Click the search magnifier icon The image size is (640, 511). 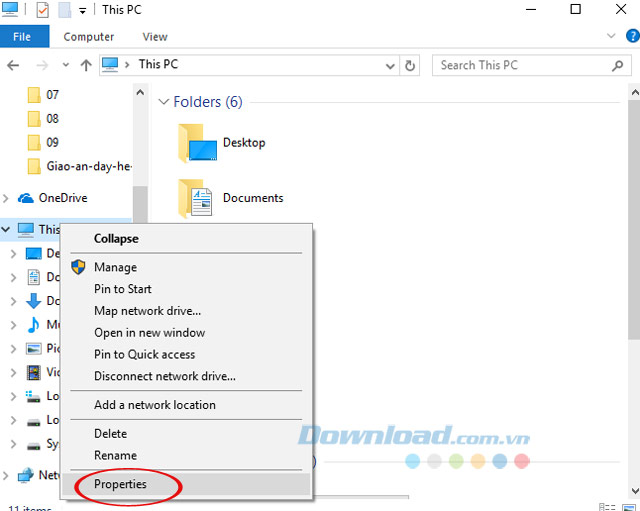[x=617, y=65]
